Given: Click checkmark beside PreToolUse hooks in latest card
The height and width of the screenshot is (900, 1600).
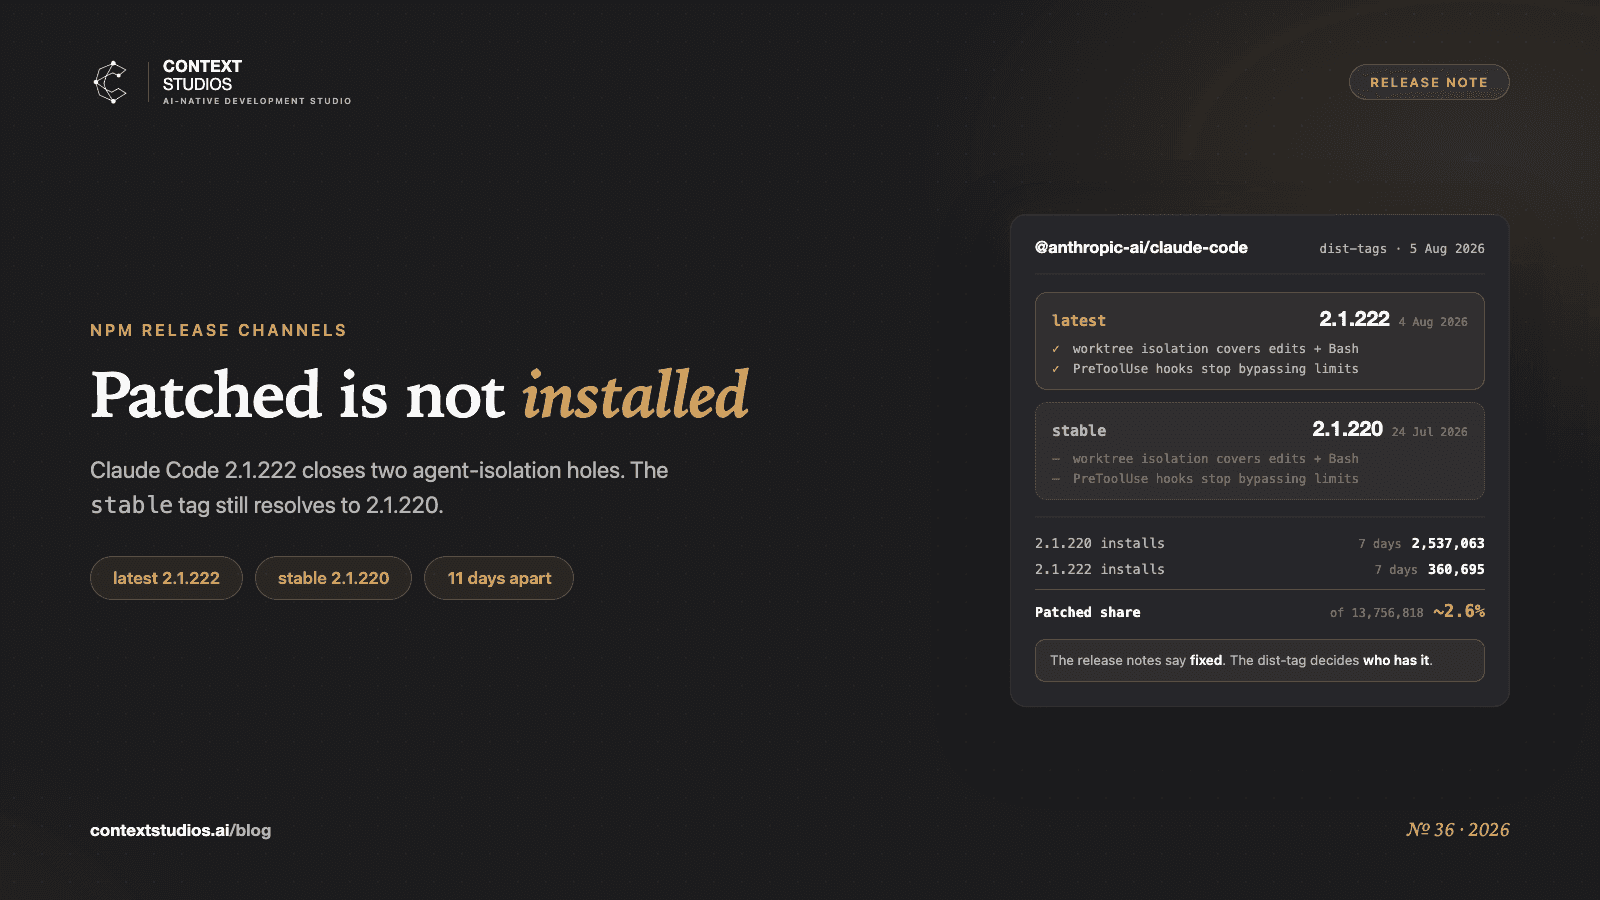Looking at the screenshot, I should [1056, 369].
